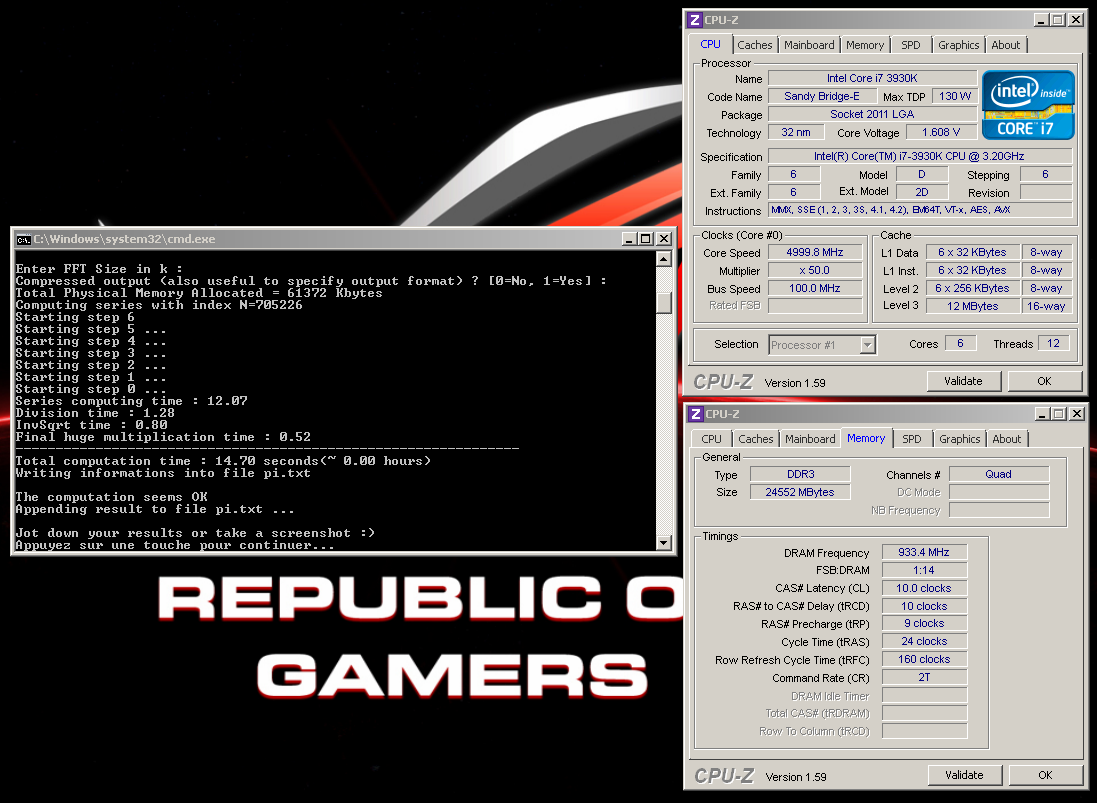1097x803 pixels.
Task: Click the code name value 'Sandy Bridge-E'
Action: (x=822, y=96)
